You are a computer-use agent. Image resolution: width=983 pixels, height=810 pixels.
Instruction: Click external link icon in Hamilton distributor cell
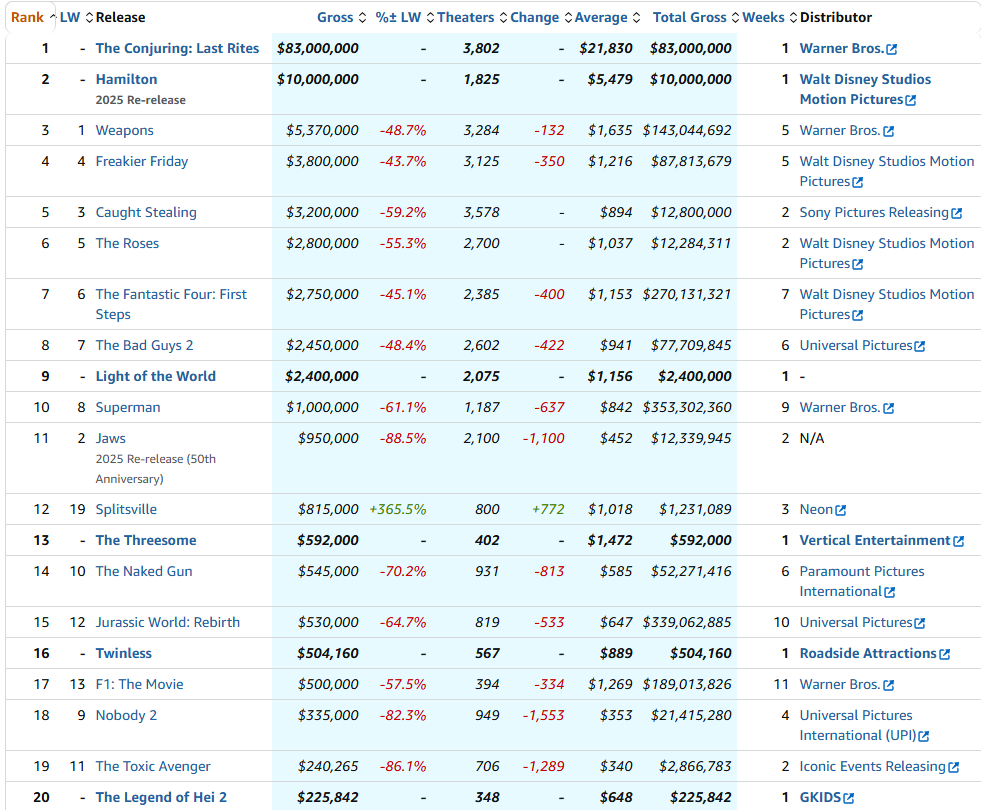coord(911,100)
